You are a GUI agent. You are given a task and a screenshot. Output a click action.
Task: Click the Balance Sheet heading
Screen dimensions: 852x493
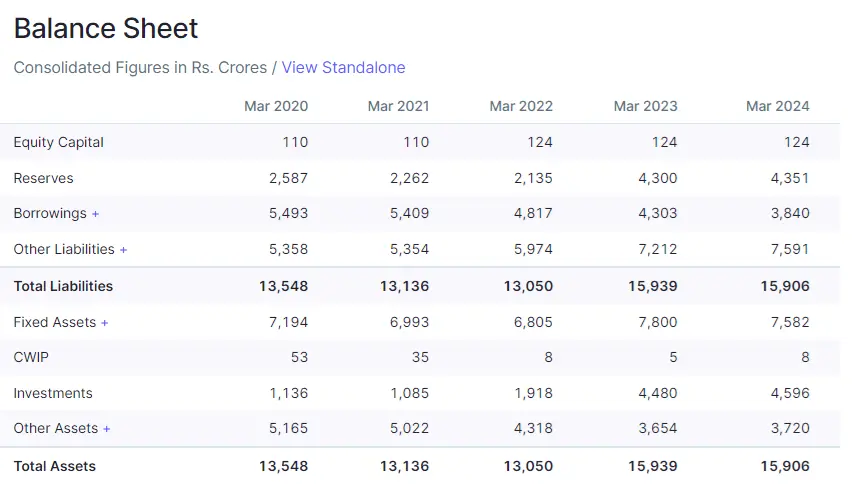pos(106,29)
